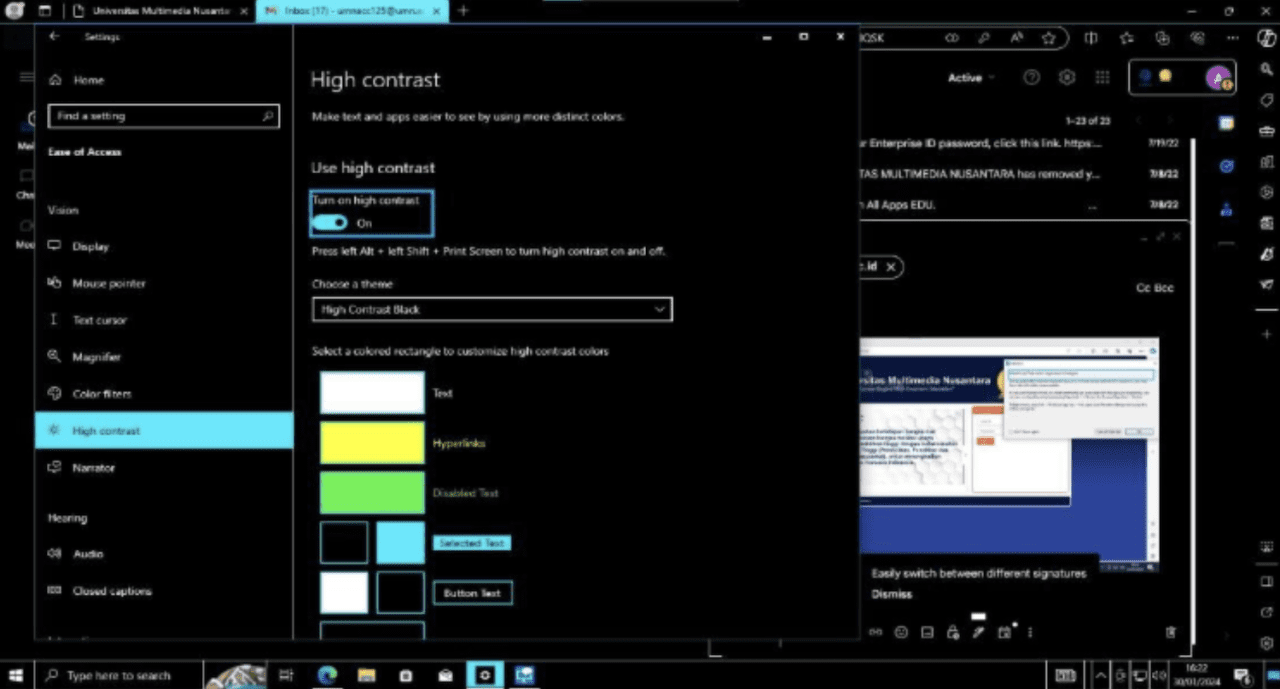The width and height of the screenshot is (1280, 689).
Task: Go back using the Settings back arrow
Action: point(54,37)
